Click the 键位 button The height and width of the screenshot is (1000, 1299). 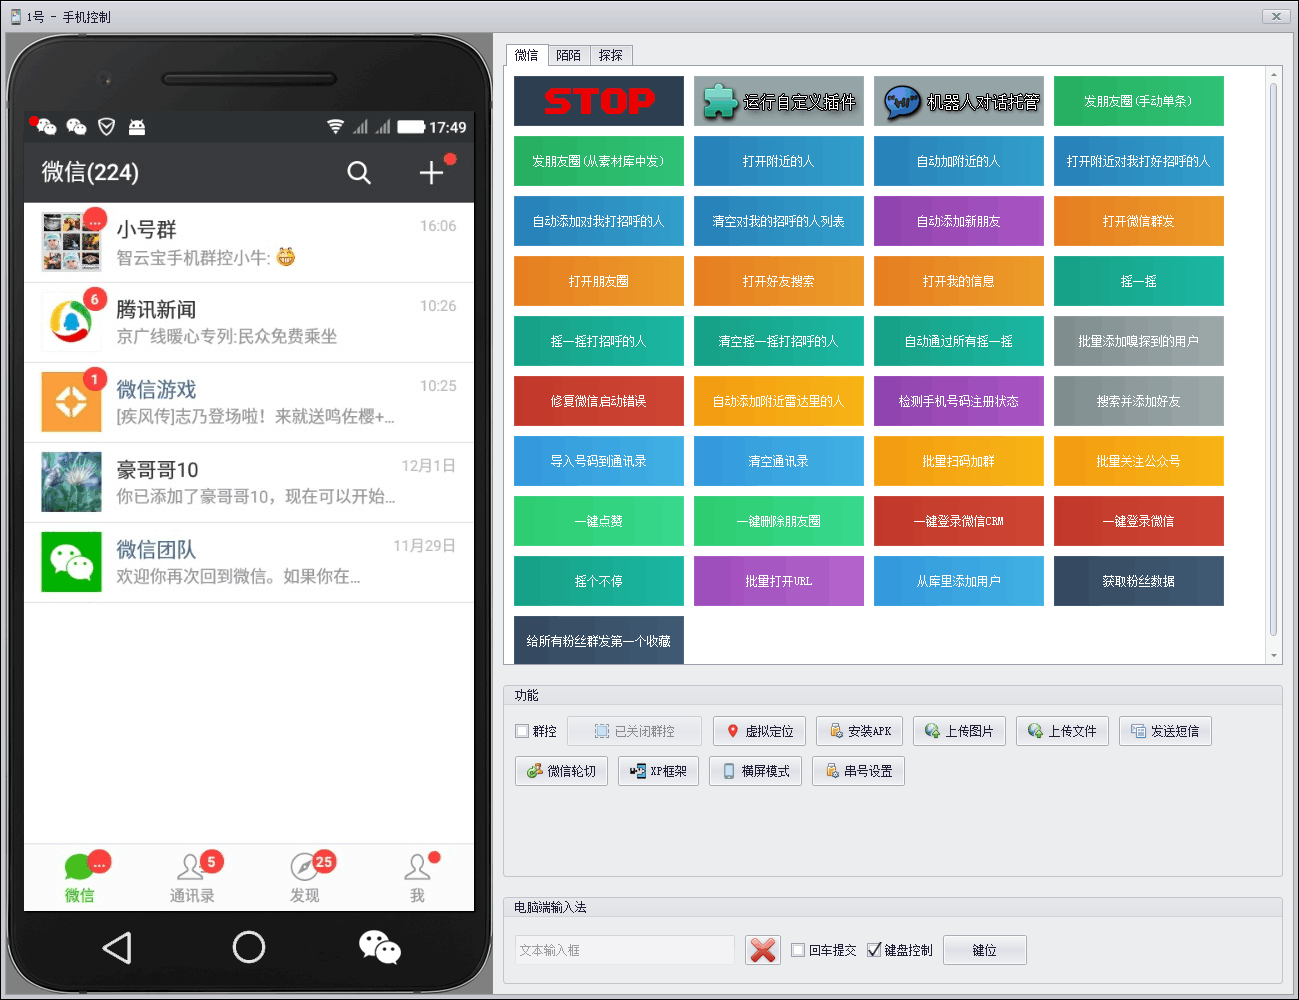985,950
